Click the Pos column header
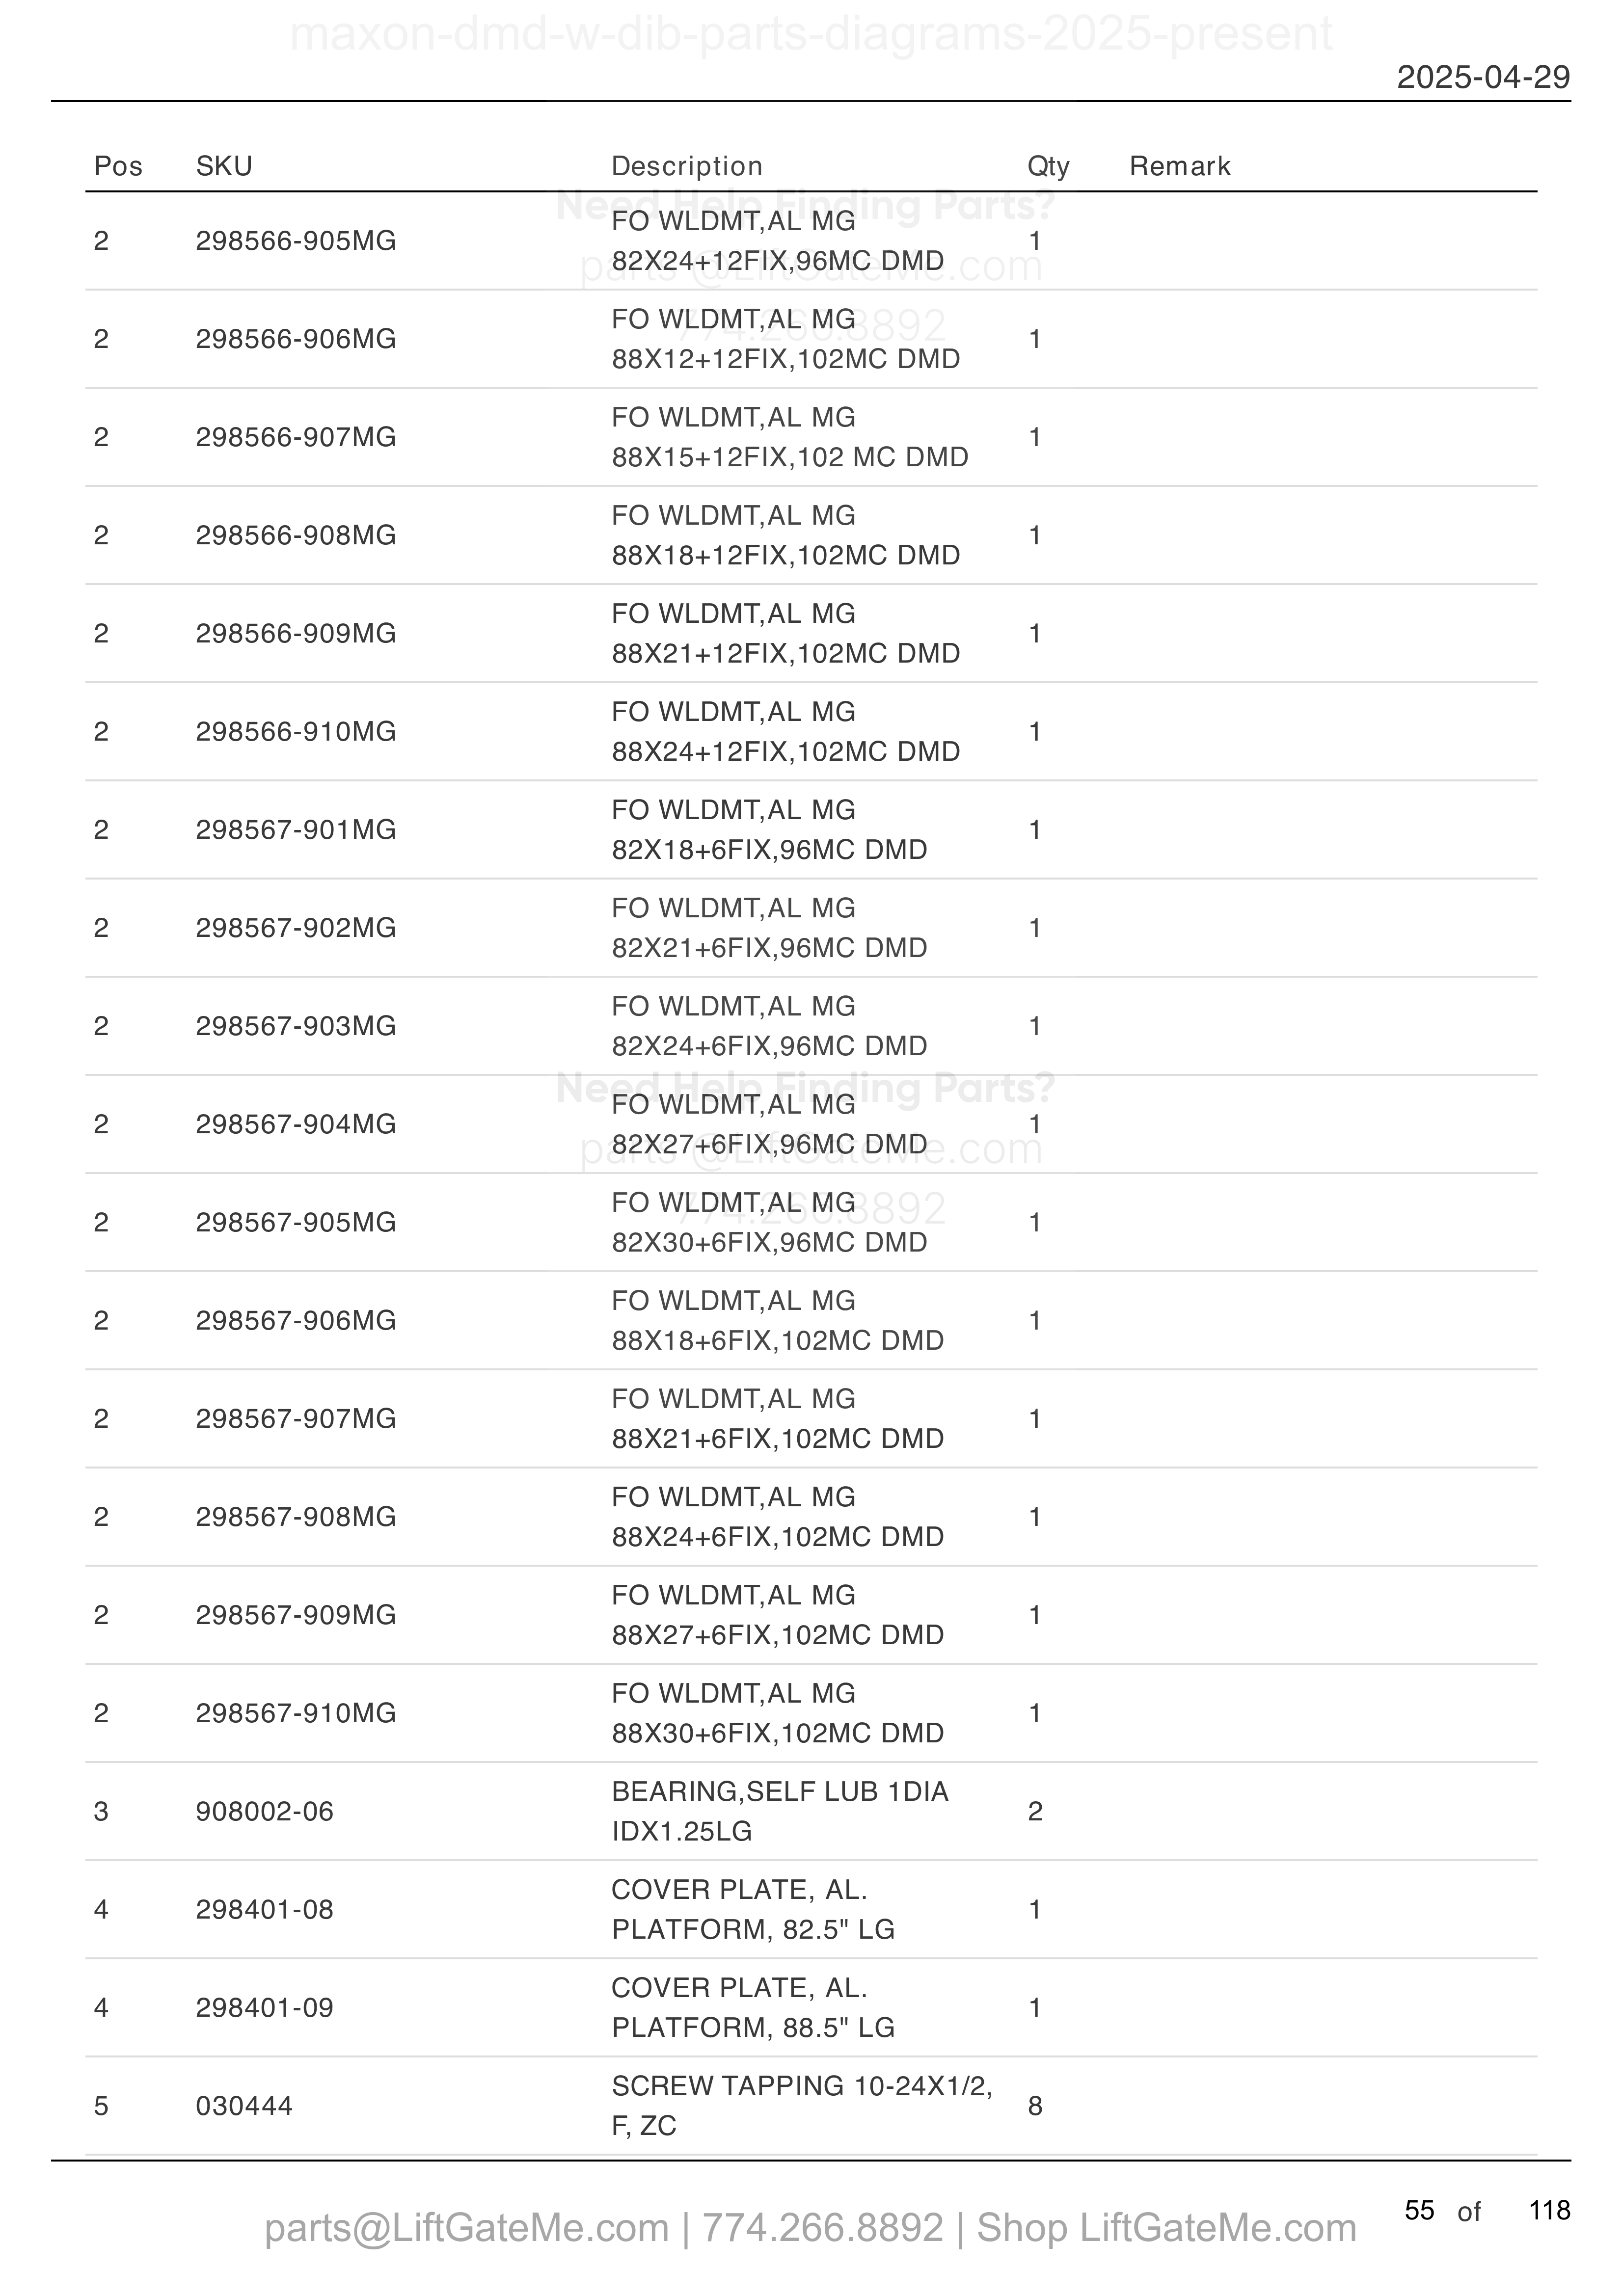 (x=118, y=166)
